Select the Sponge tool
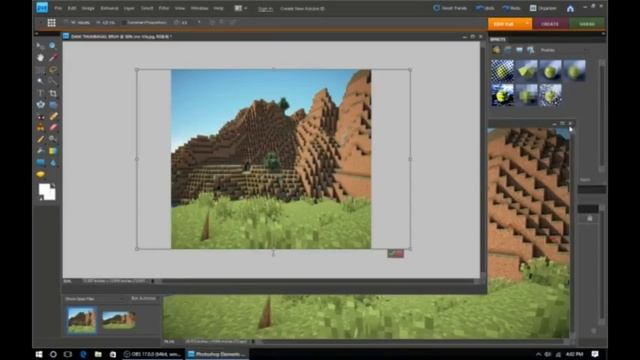Viewport: 640px width, 360px height. [40, 175]
